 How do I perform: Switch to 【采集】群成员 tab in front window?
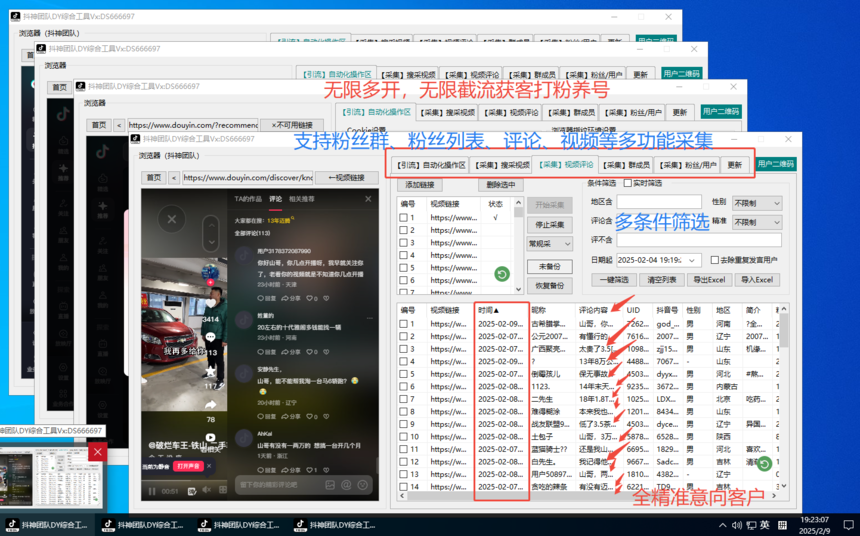(x=626, y=165)
